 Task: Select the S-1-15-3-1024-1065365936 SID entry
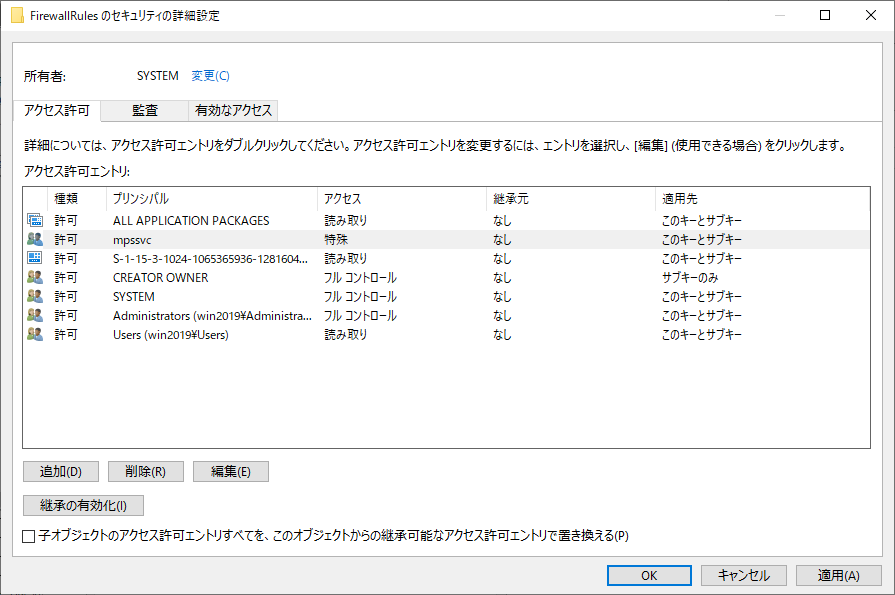(211, 259)
